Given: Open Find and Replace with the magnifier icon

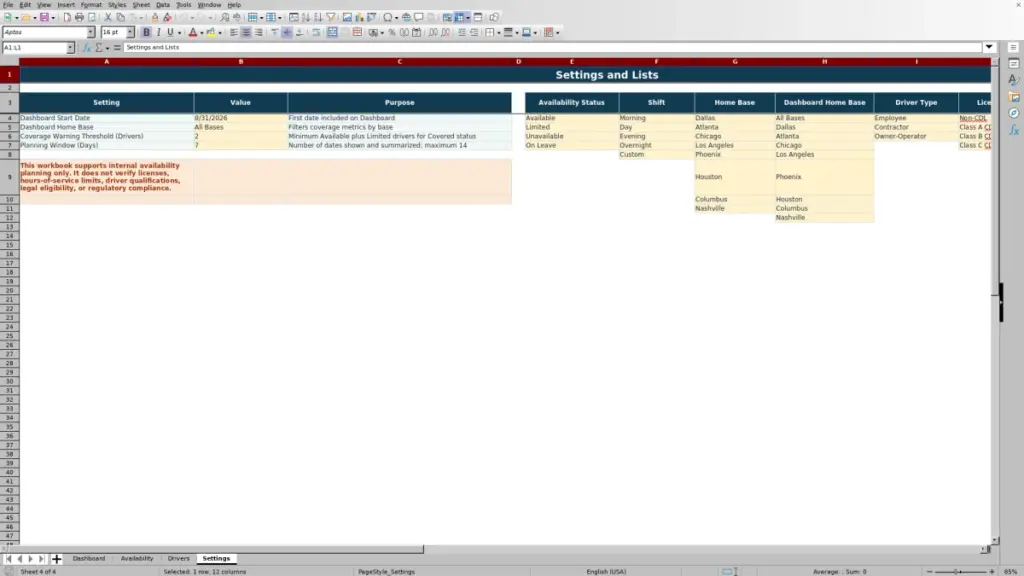Looking at the screenshot, I should (x=225, y=18).
